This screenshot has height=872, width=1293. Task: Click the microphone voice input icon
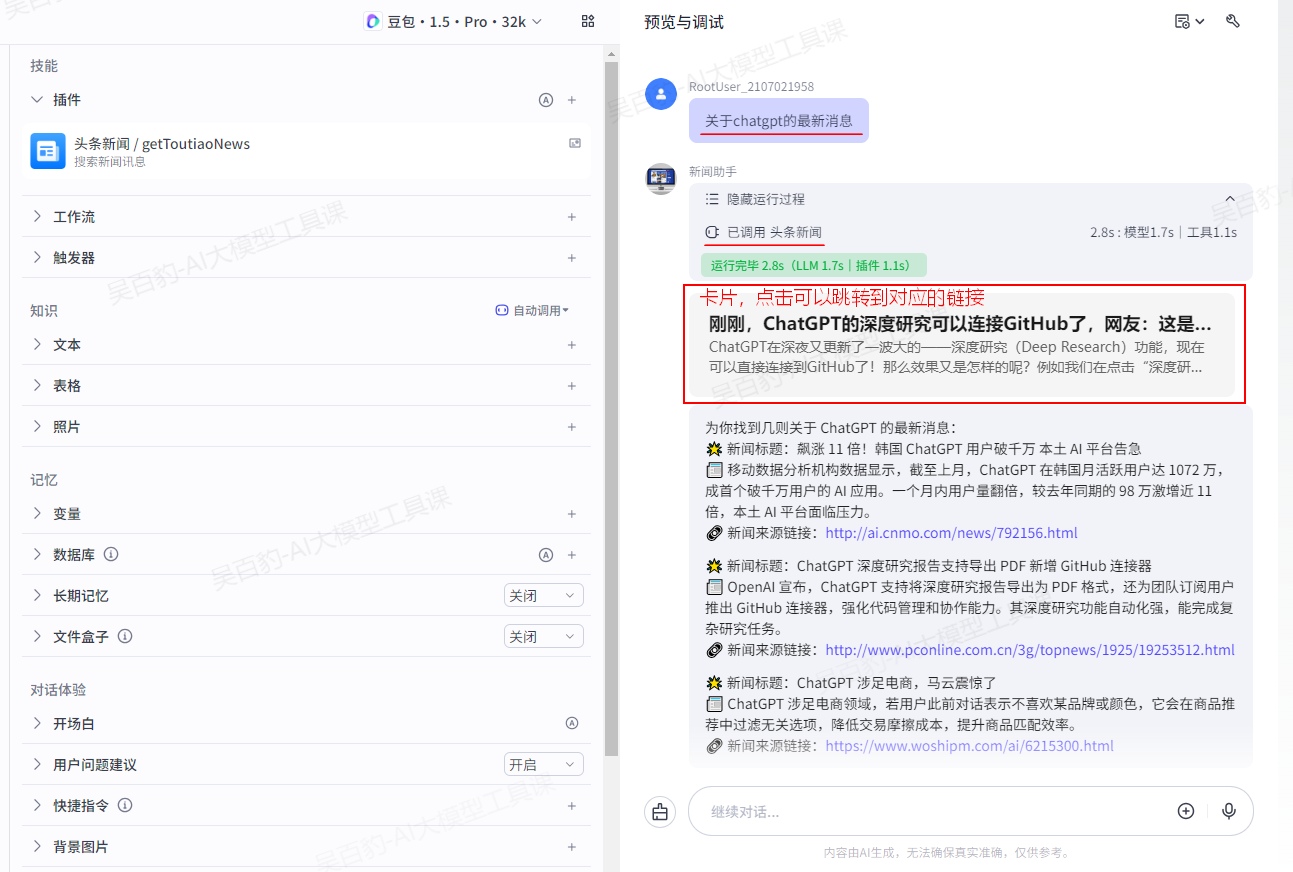[x=1229, y=811]
